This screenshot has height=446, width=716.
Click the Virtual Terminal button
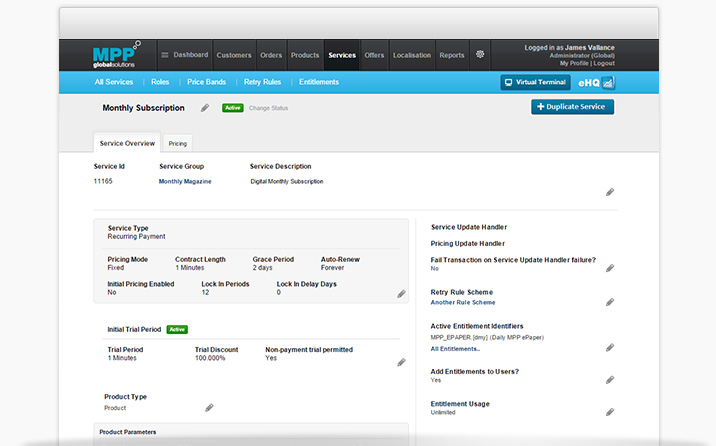(535, 82)
